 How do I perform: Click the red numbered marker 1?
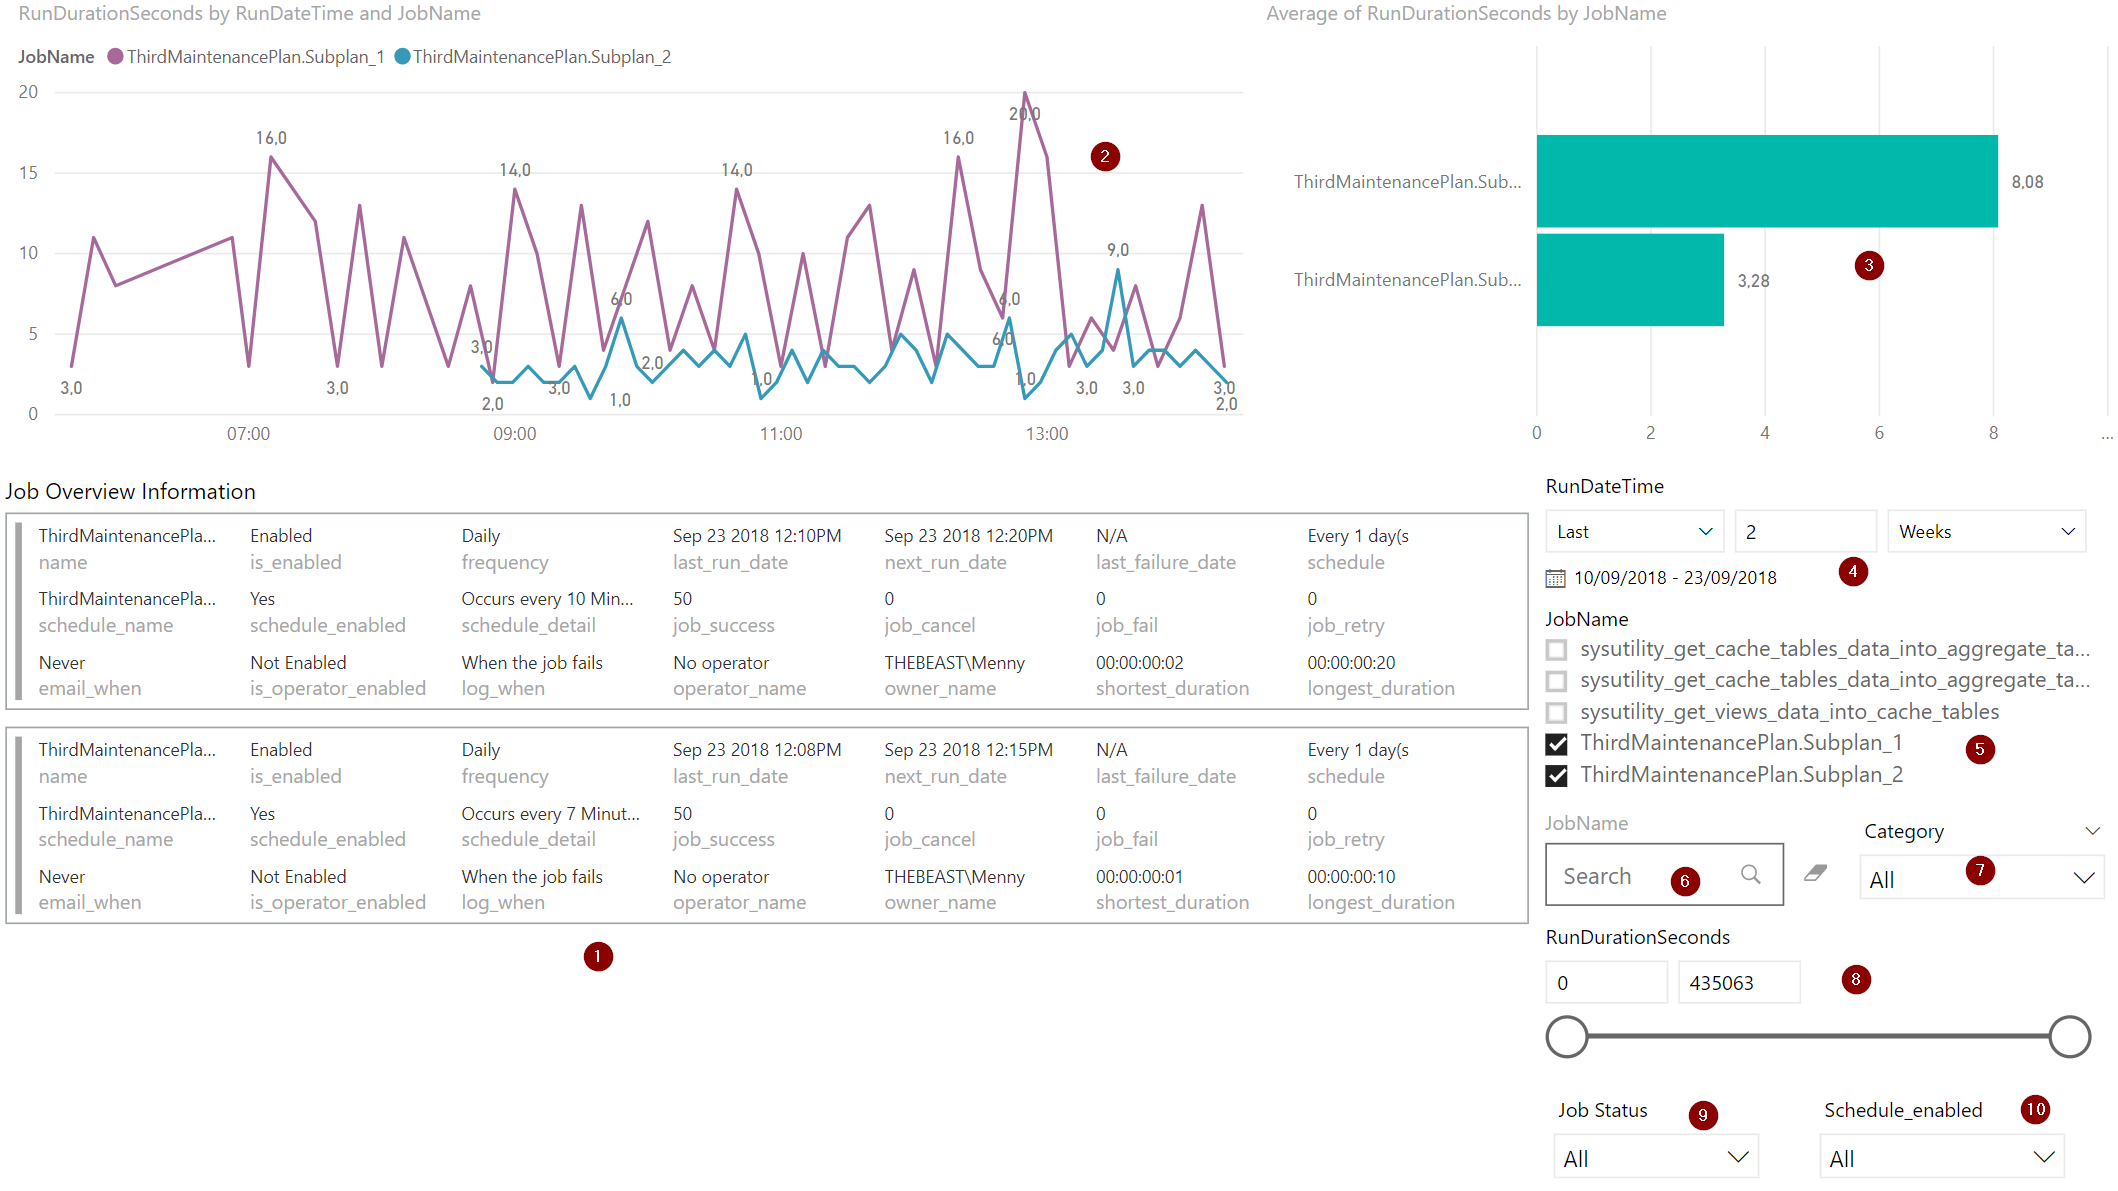click(x=597, y=957)
